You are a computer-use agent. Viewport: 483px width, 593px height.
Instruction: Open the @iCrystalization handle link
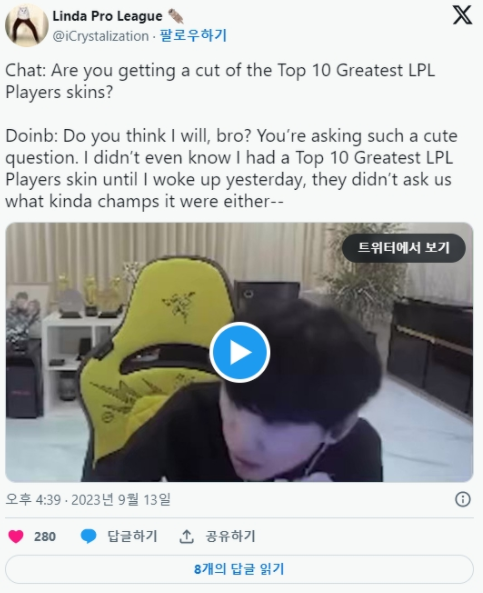coord(101,36)
